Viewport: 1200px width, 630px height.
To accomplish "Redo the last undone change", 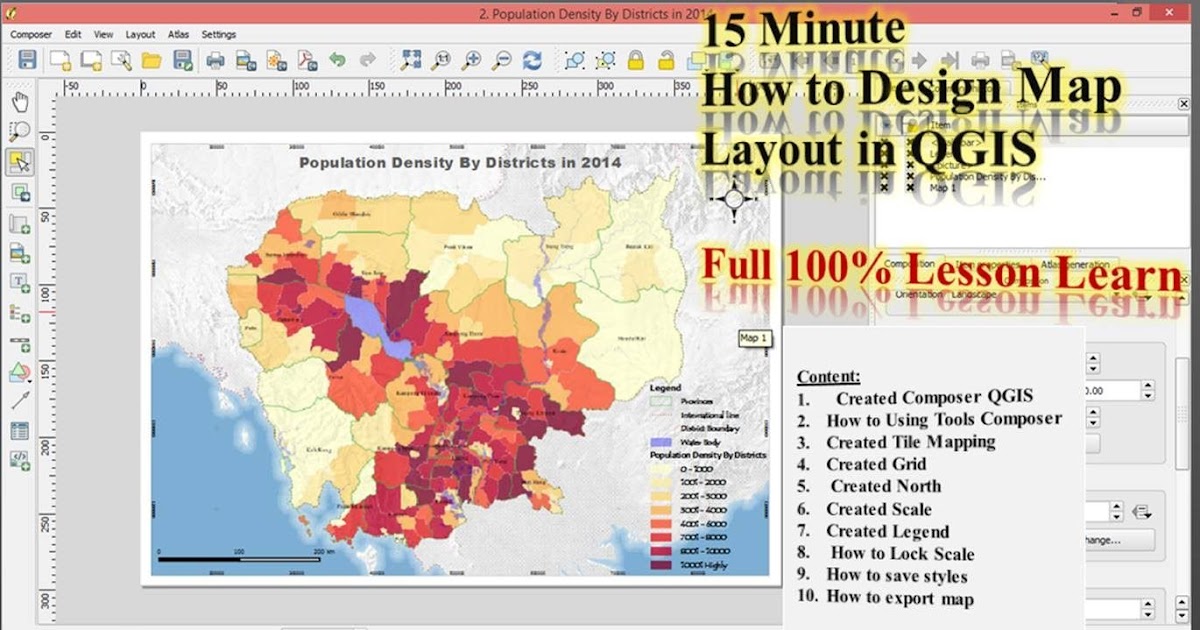I will click(x=368, y=60).
